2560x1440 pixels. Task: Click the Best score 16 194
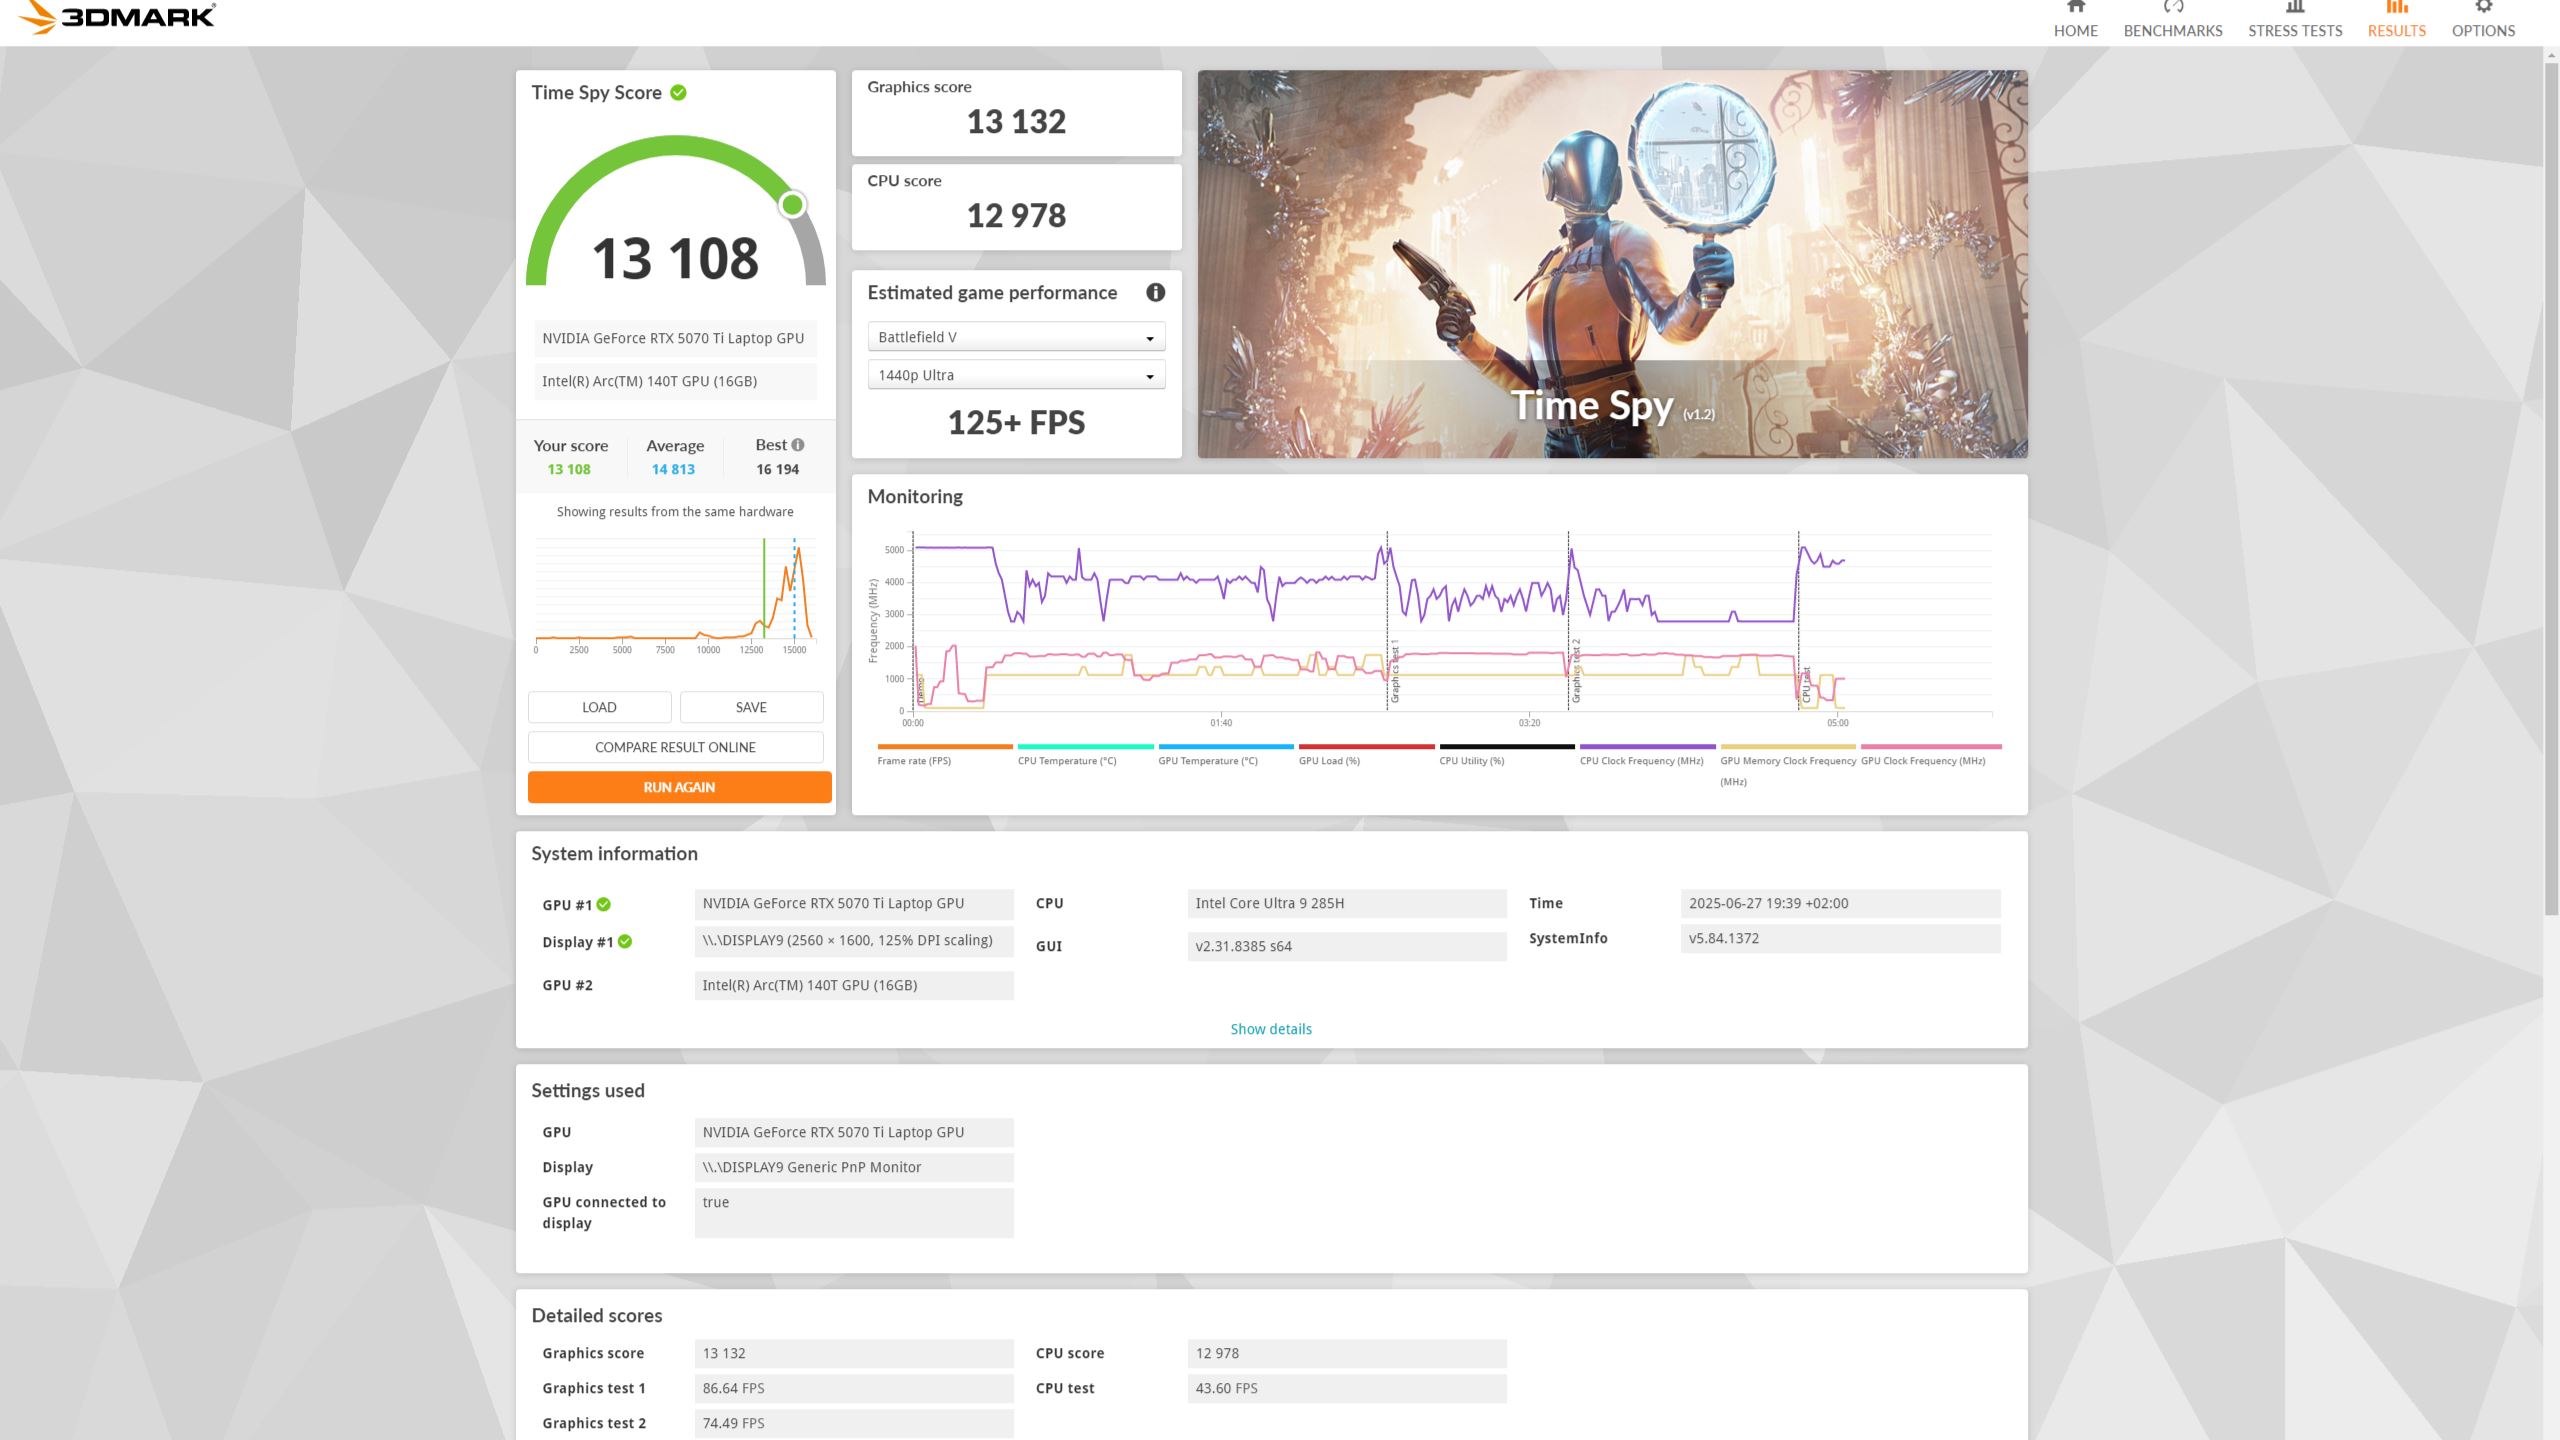coord(777,469)
